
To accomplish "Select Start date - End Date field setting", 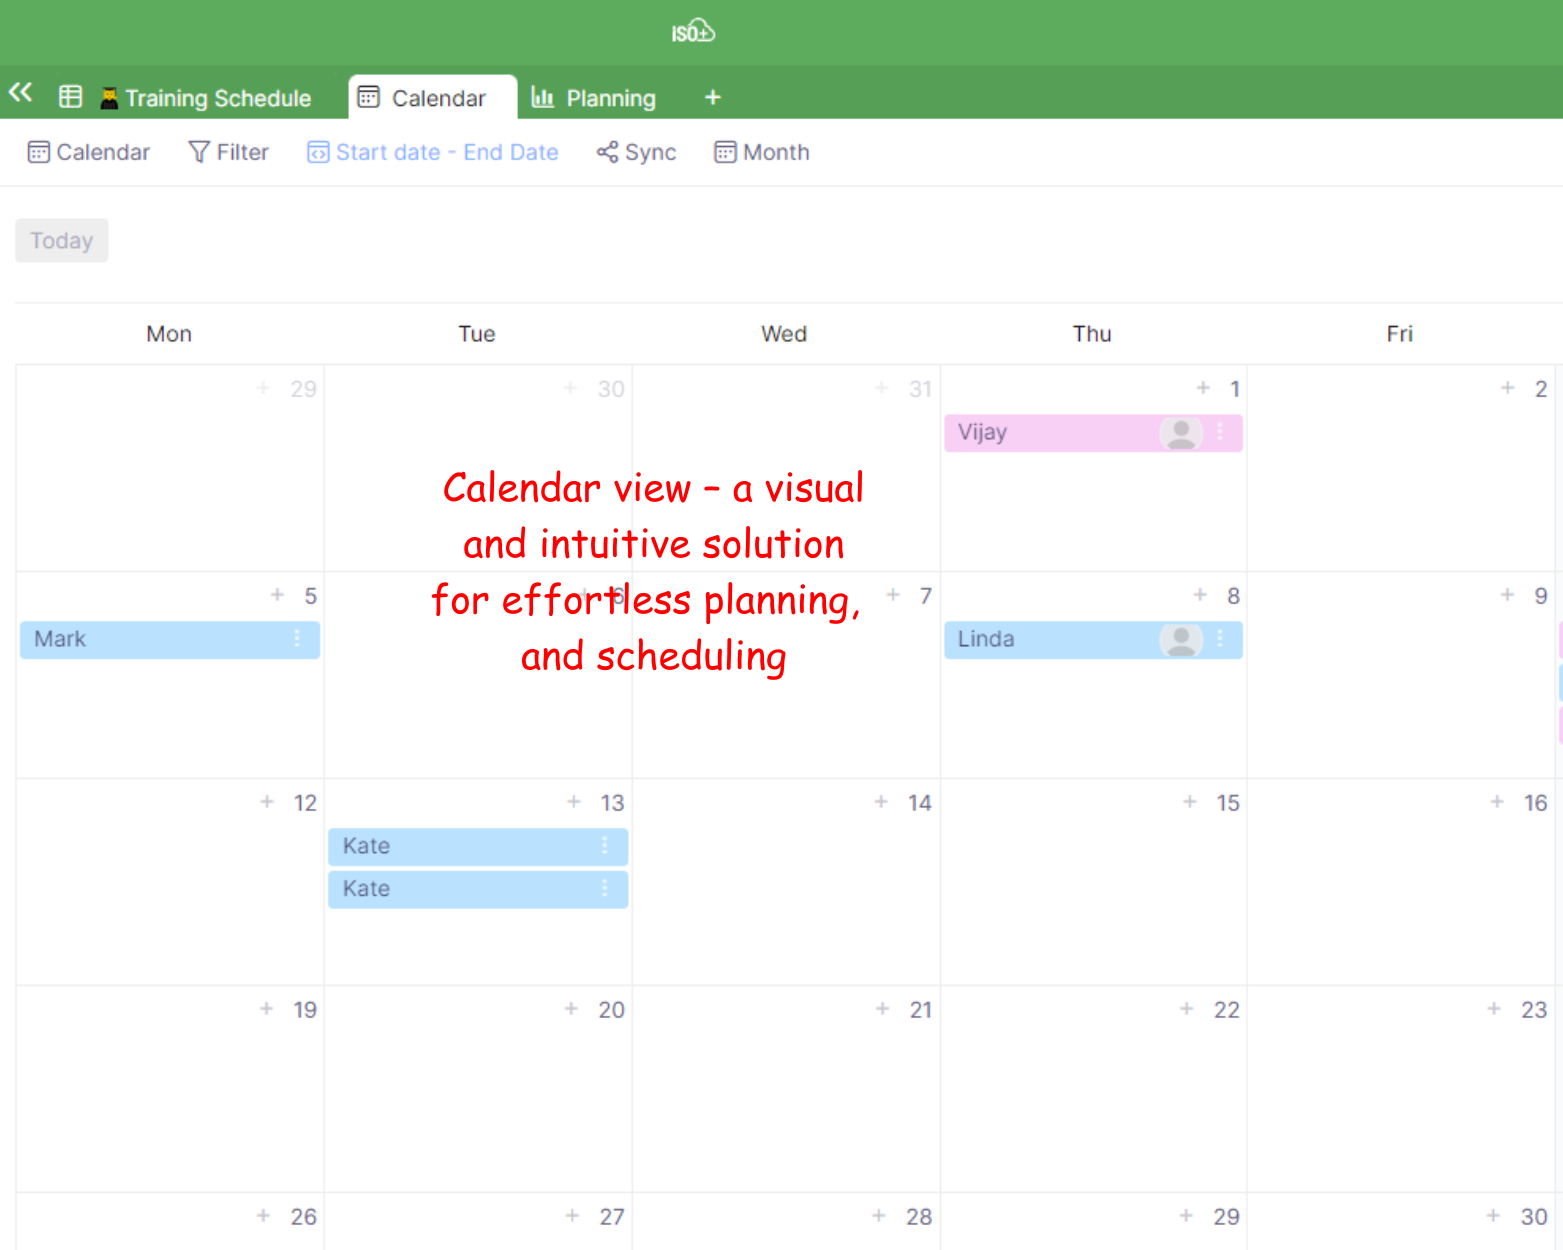I will point(433,152).
